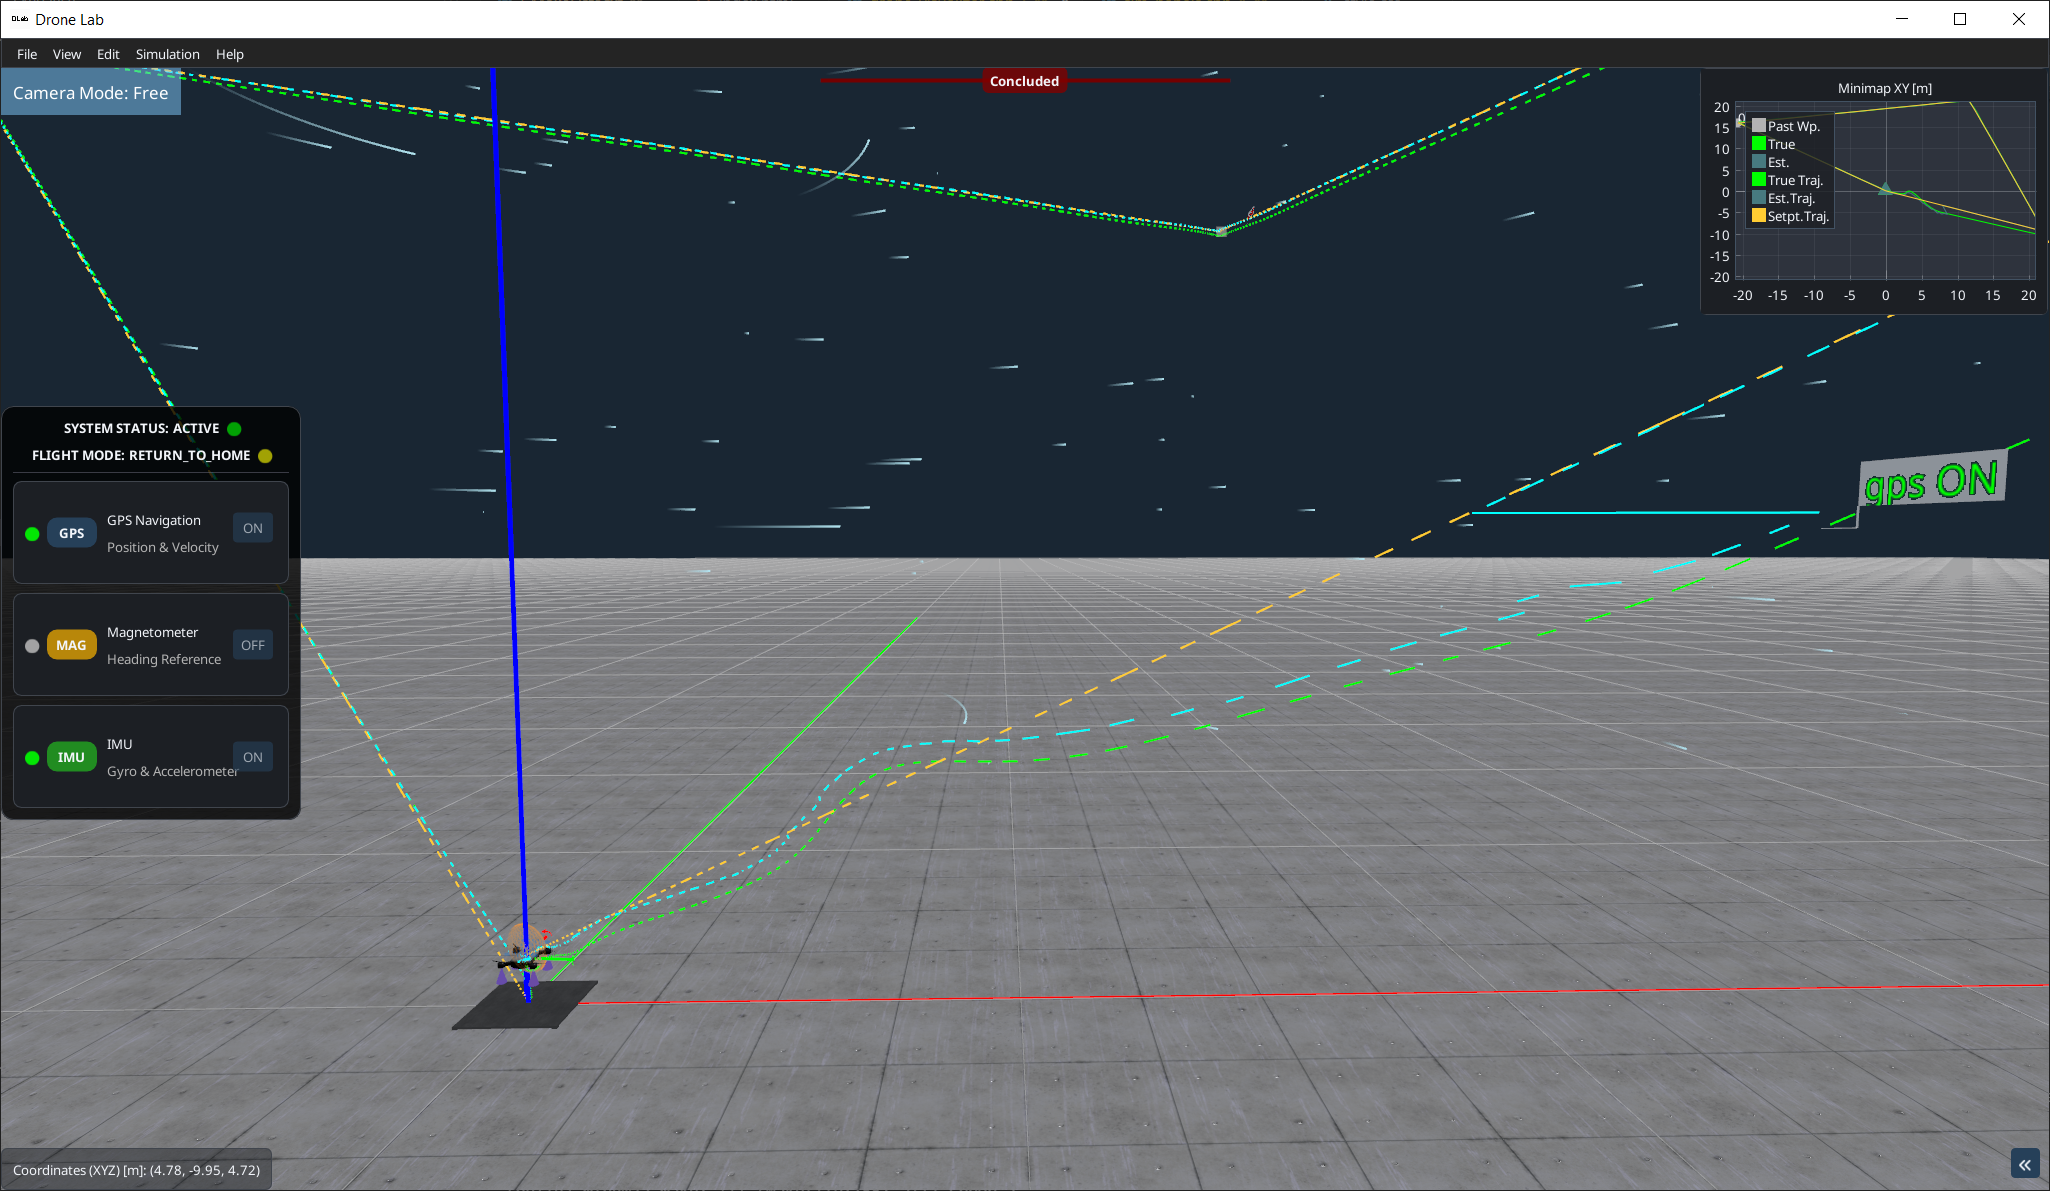Click the Coordinates XYZ readout
Viewport: 2050px width, 1191px height.
pos(136,1170)
